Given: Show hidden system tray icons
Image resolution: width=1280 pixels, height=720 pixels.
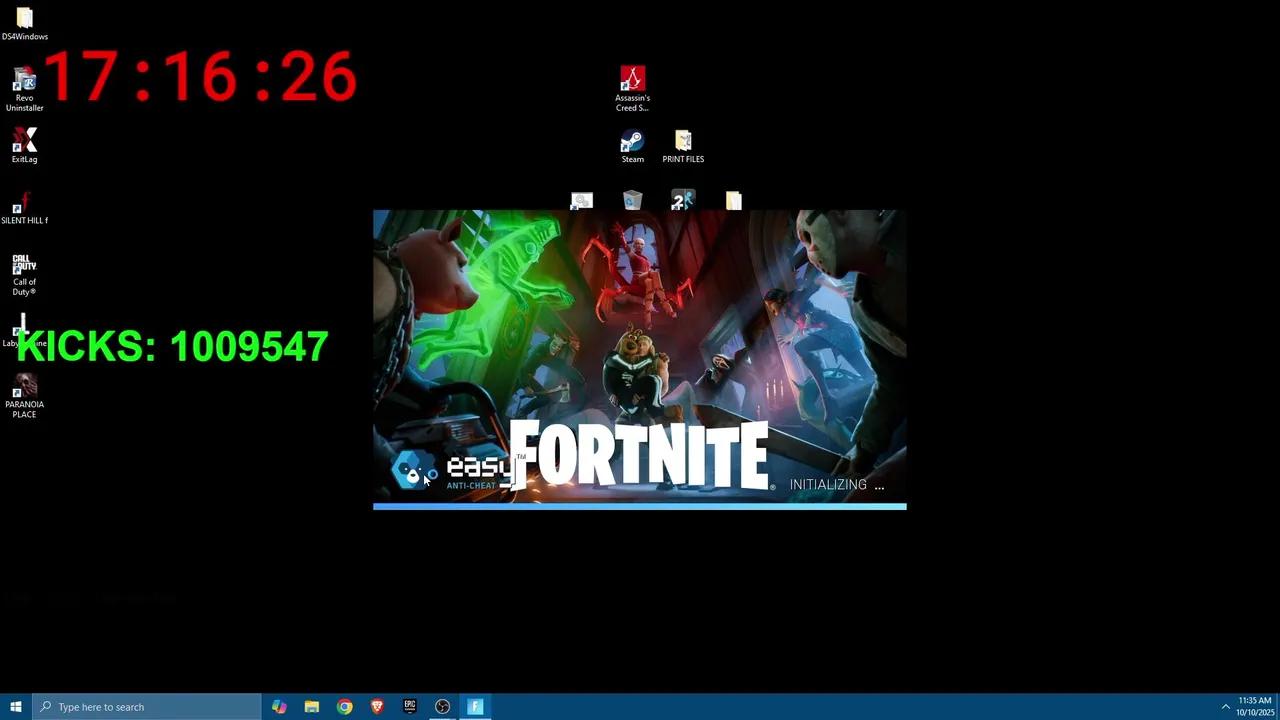Looking at the screenshot, I should 1225,707.
